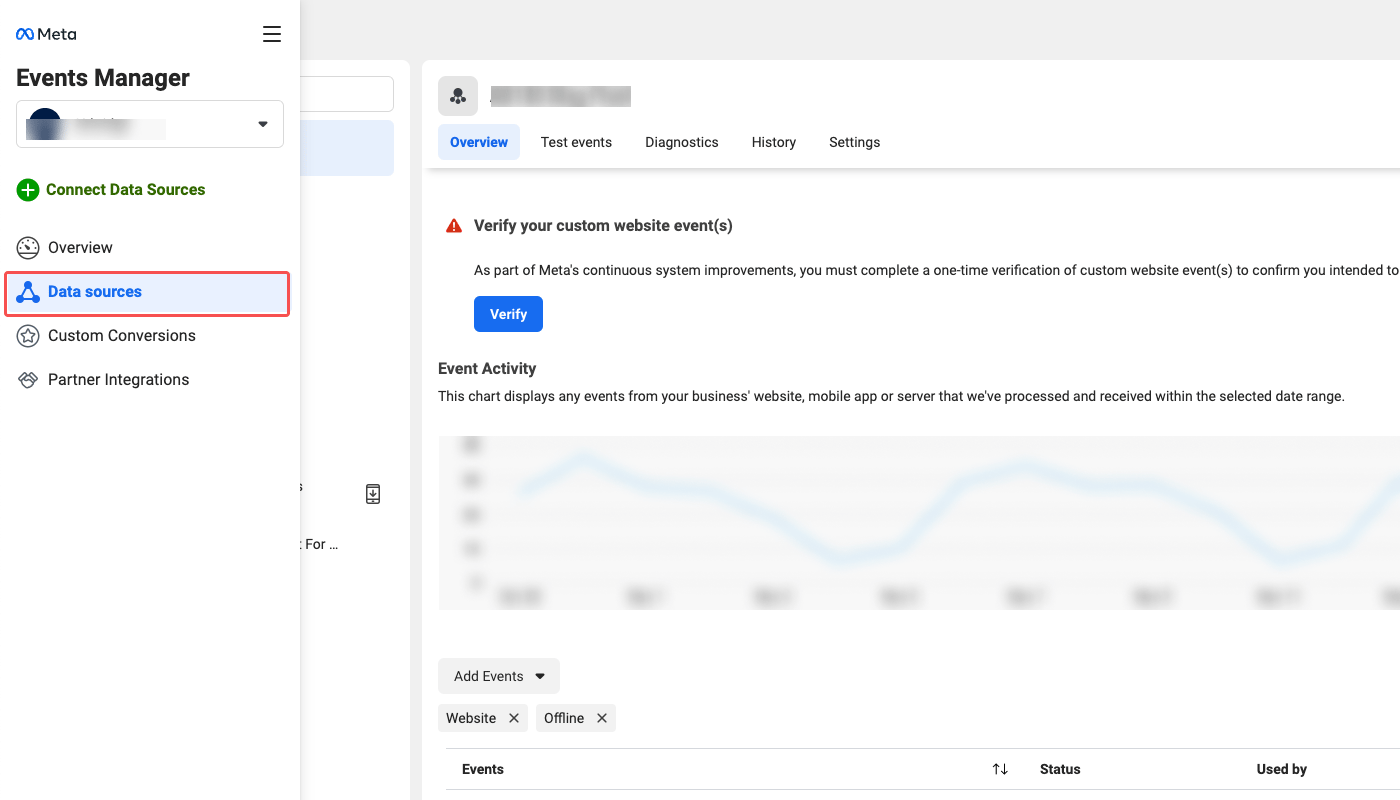
Task: Click the Events column header
Action: [483, 769]
